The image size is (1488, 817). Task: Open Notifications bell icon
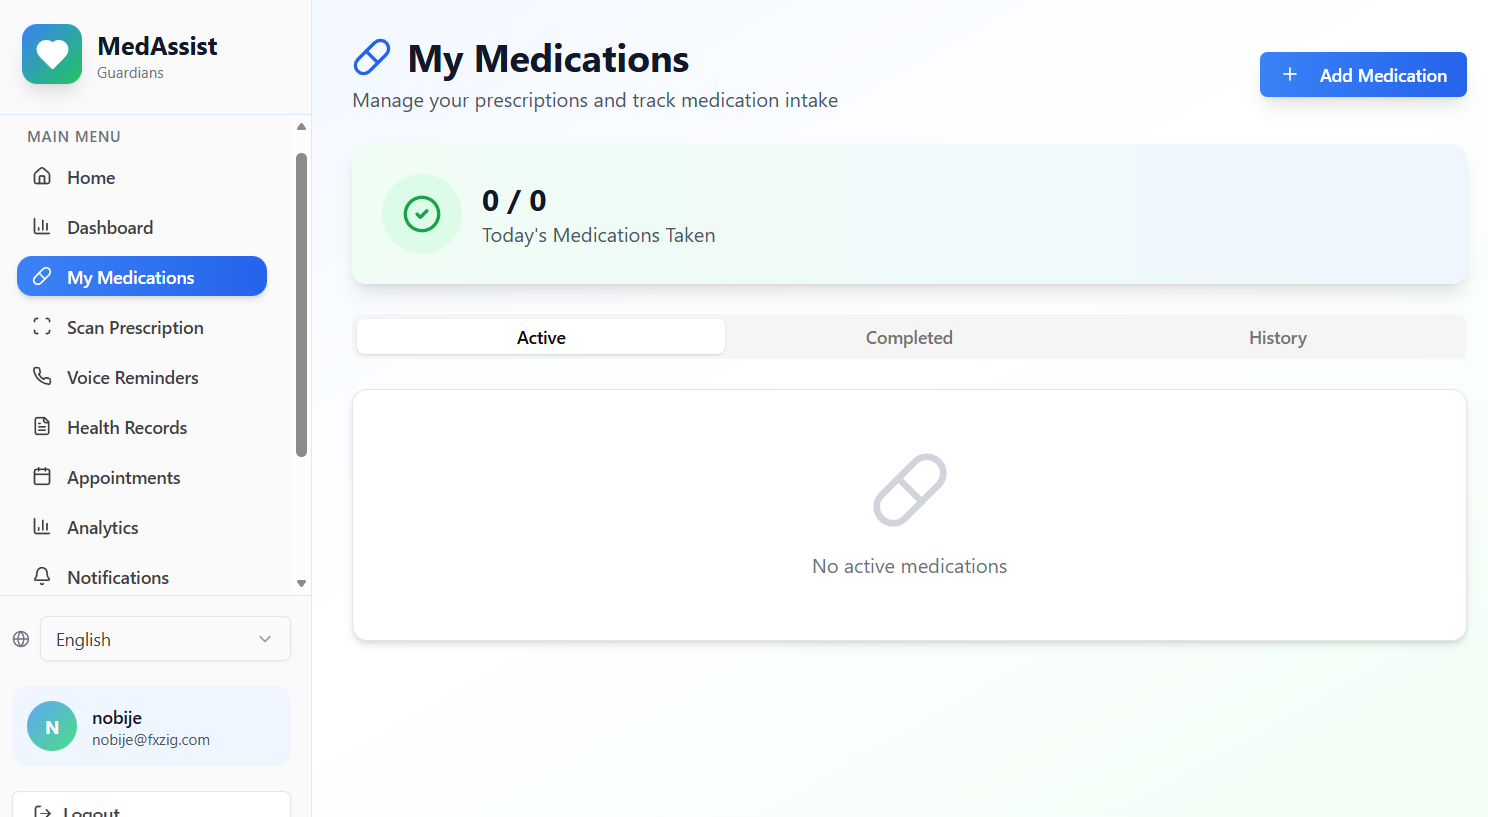pyautogui.click(x=41, y=576)
